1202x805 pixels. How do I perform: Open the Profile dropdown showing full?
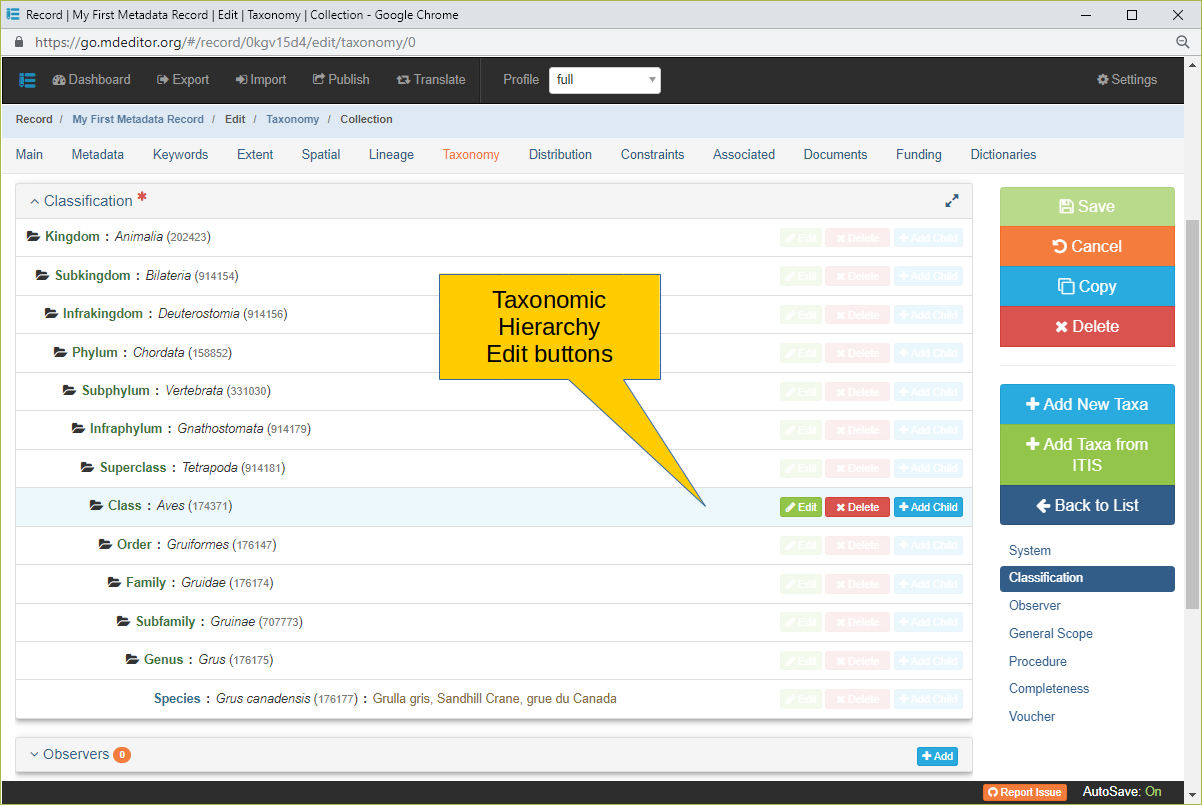pos(605,80)
